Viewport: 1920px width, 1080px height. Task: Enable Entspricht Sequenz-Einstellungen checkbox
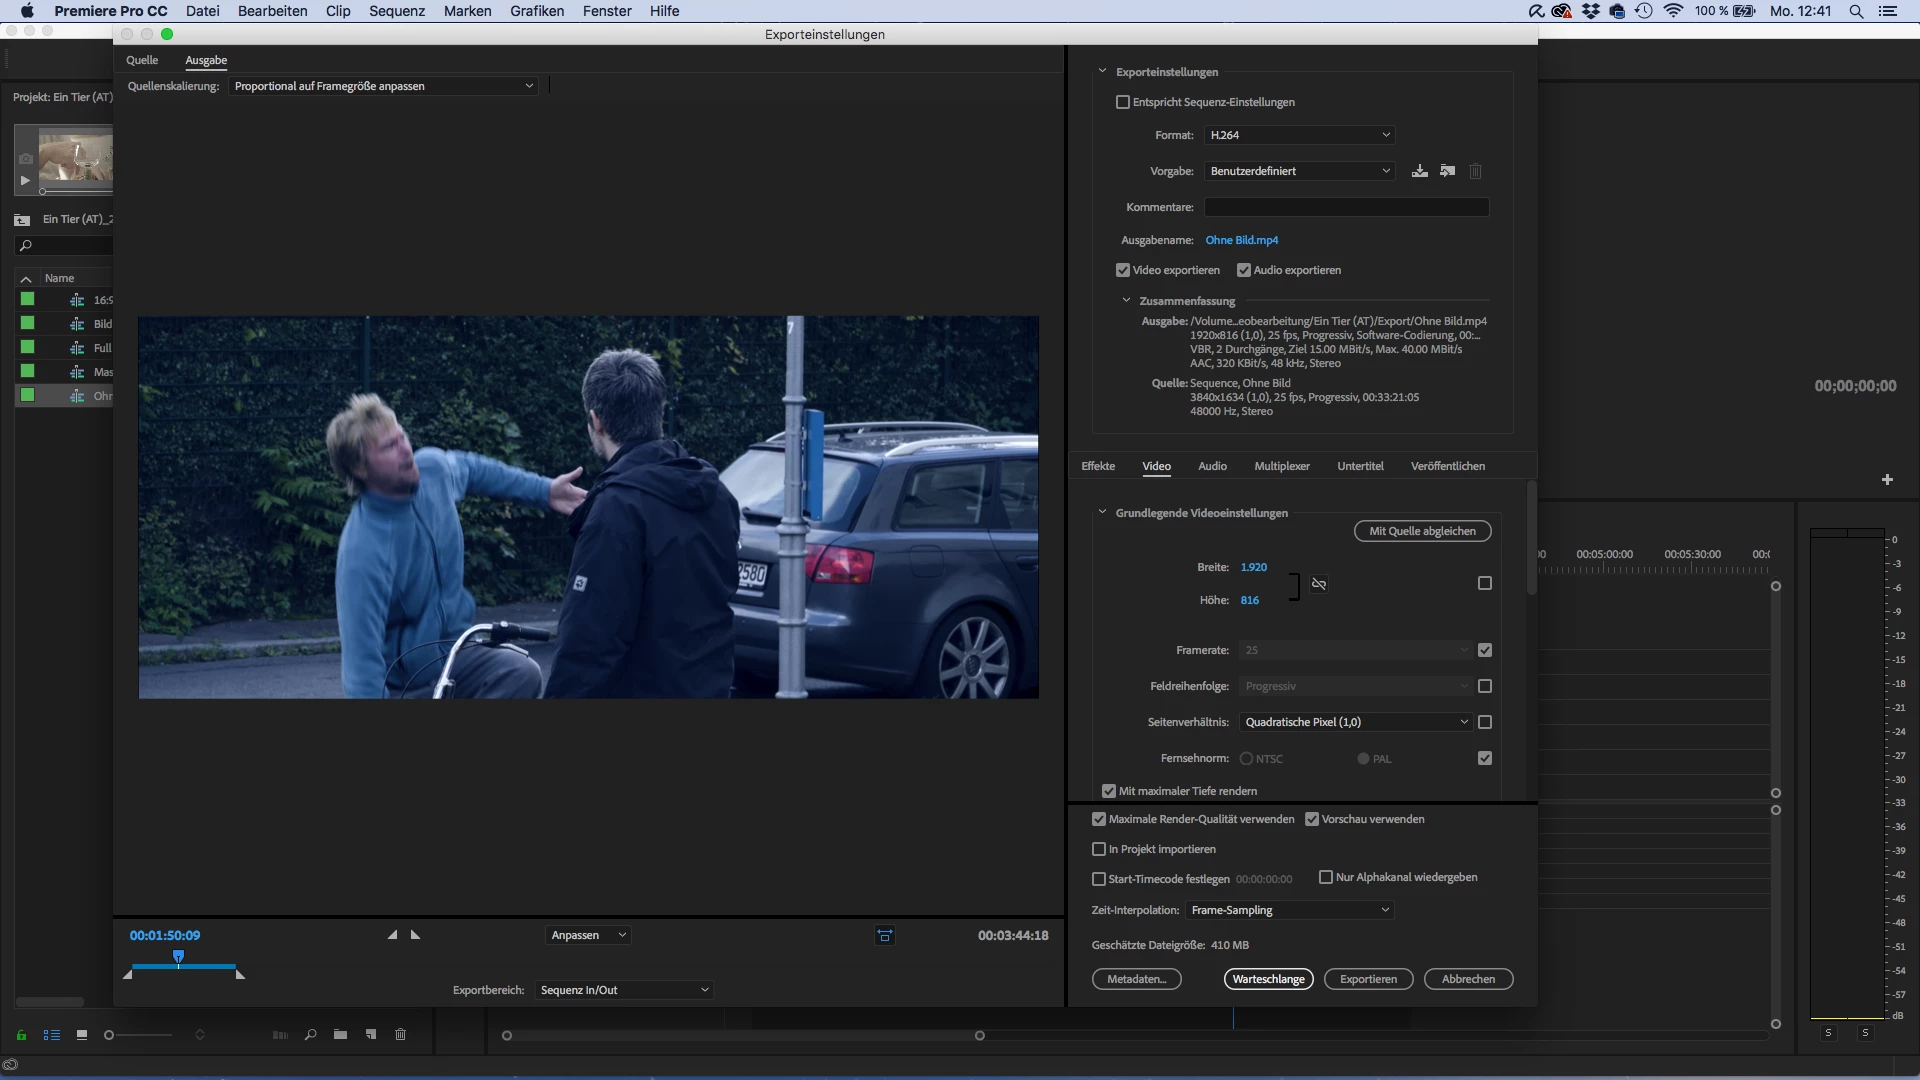(x=1123, y=102)
